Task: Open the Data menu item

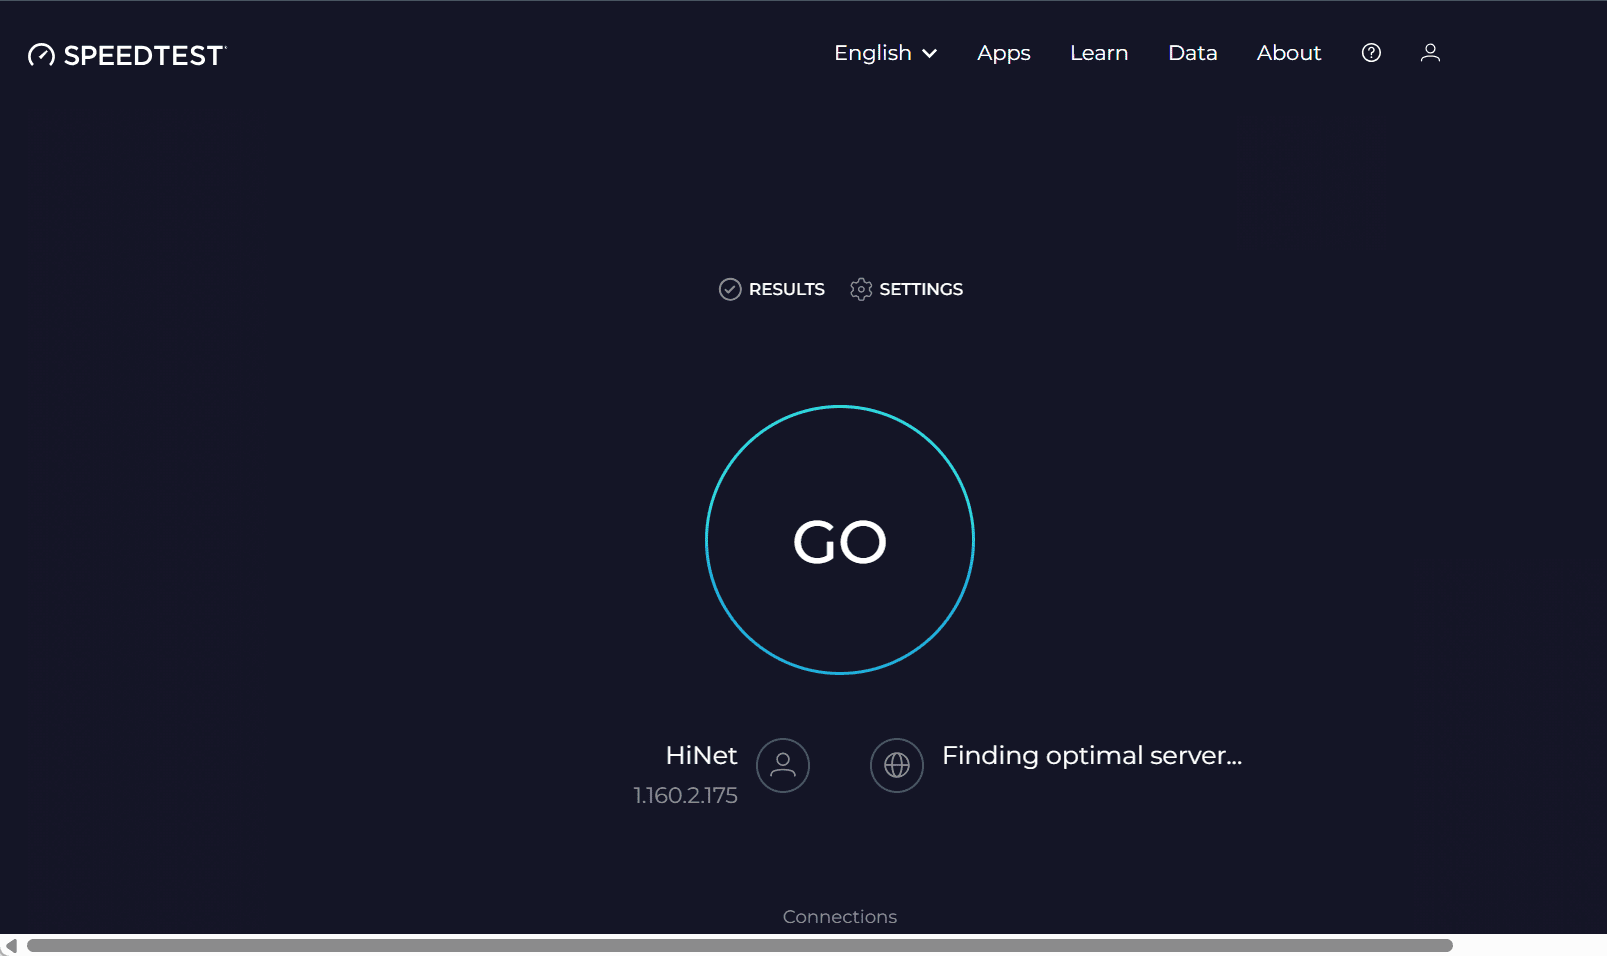Action: 1192,53
